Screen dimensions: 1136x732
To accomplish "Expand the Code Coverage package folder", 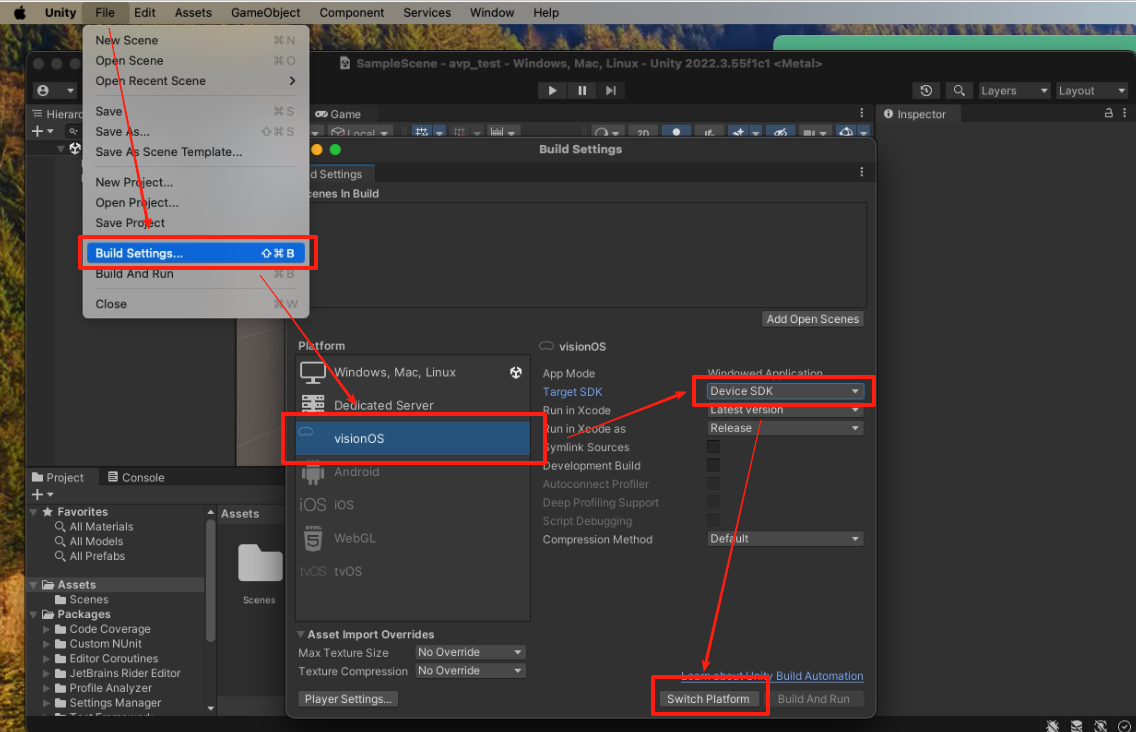I will 46,629.
